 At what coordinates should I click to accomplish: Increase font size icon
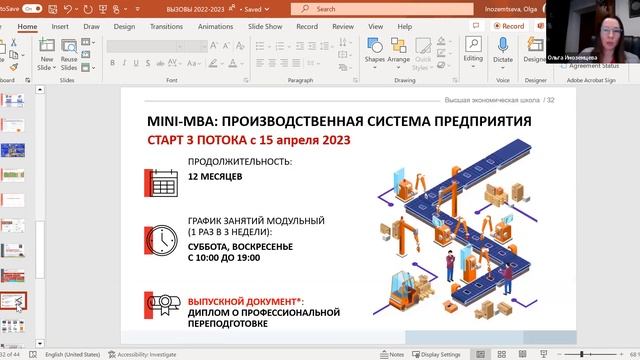[213, 46]
